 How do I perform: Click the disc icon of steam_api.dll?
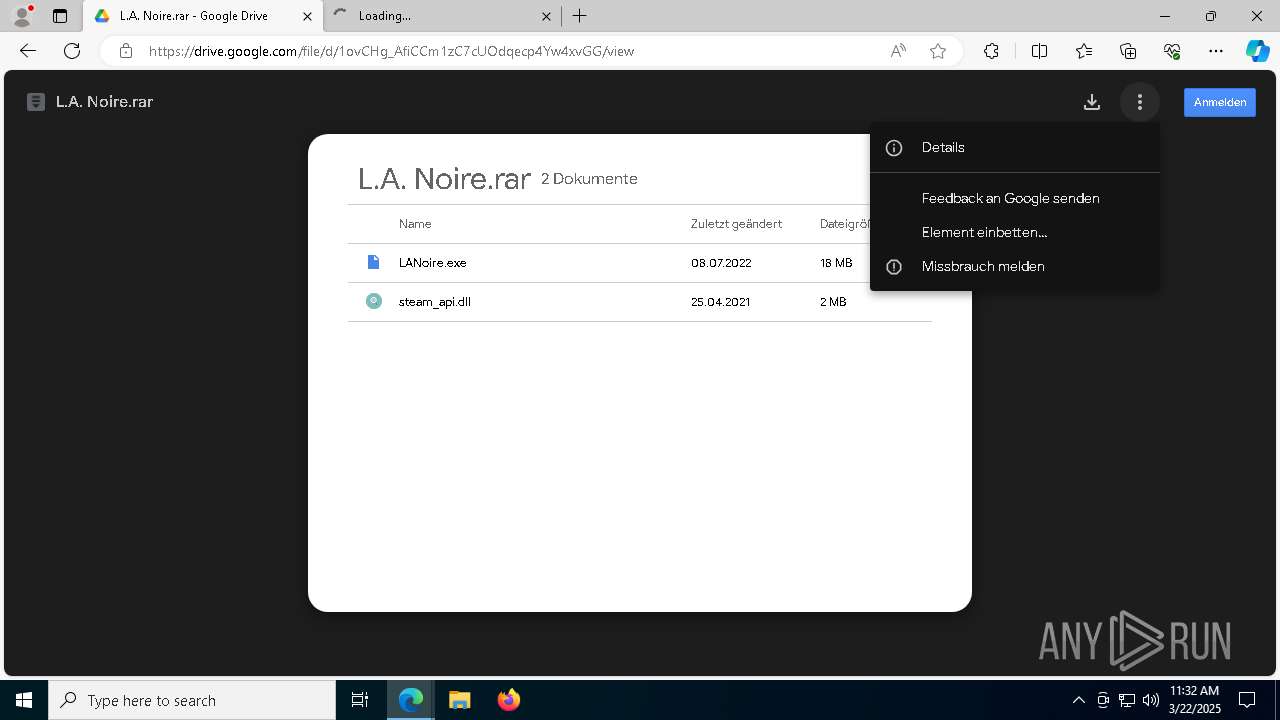click(x=373, y=301)
